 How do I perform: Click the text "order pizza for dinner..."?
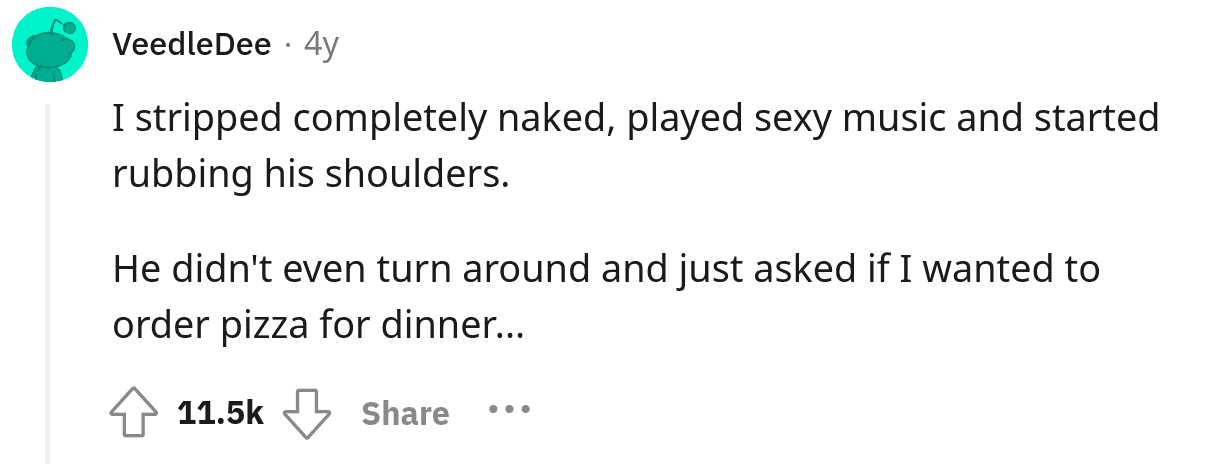coord(317,326)
